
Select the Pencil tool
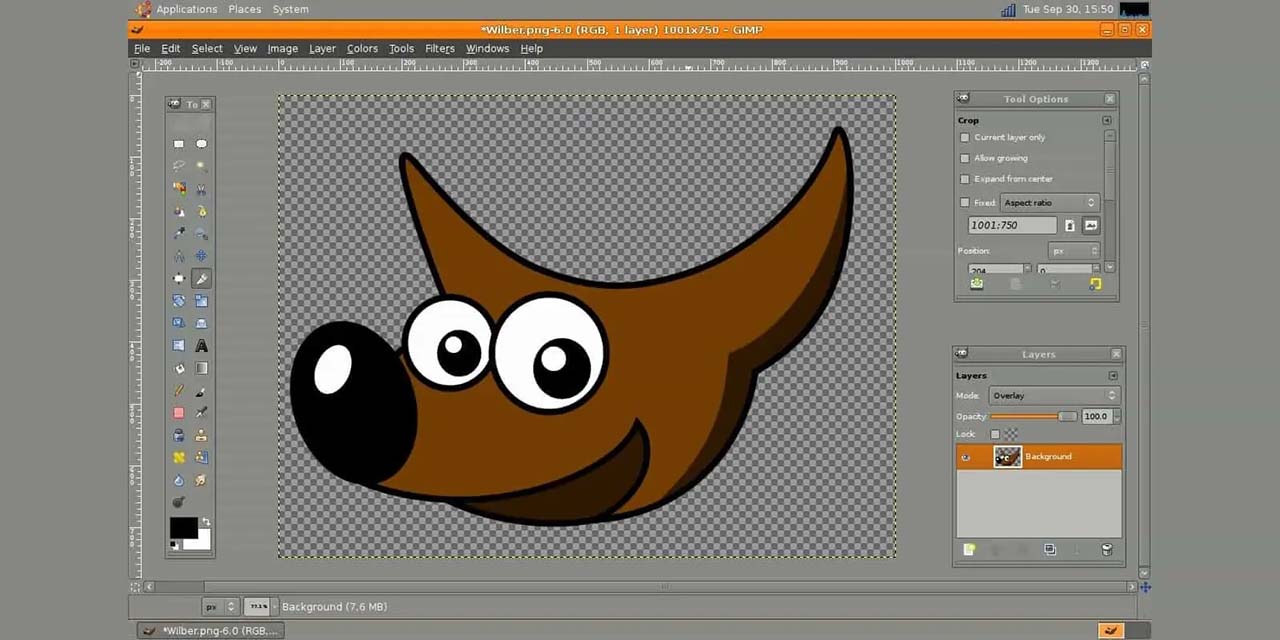(x=178, y=390)
